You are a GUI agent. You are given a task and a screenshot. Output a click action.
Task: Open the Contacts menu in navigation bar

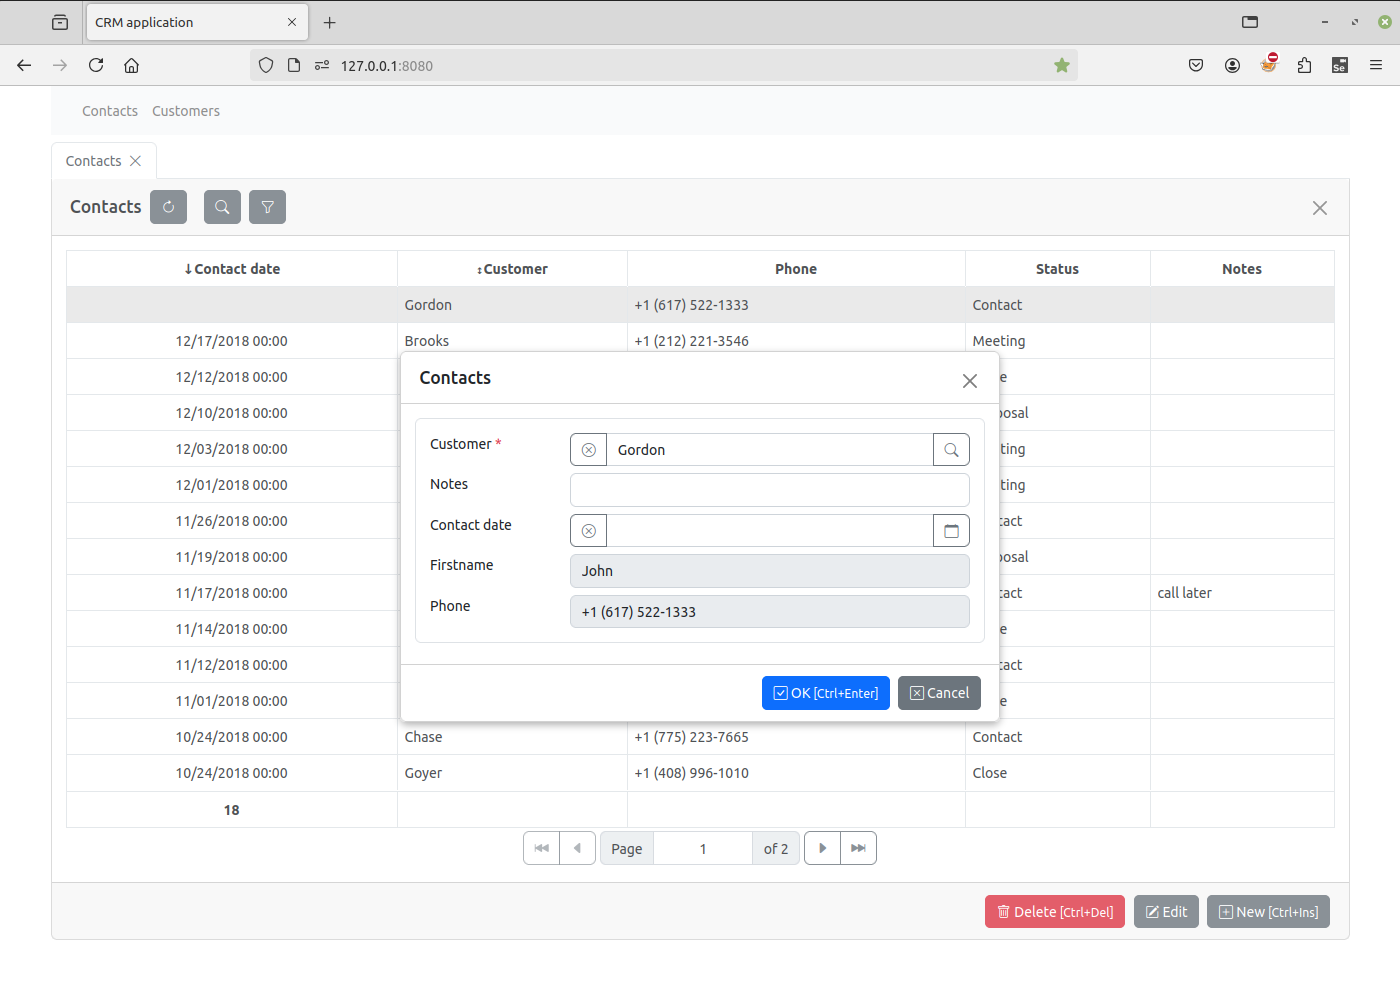(x=110, y=111)
